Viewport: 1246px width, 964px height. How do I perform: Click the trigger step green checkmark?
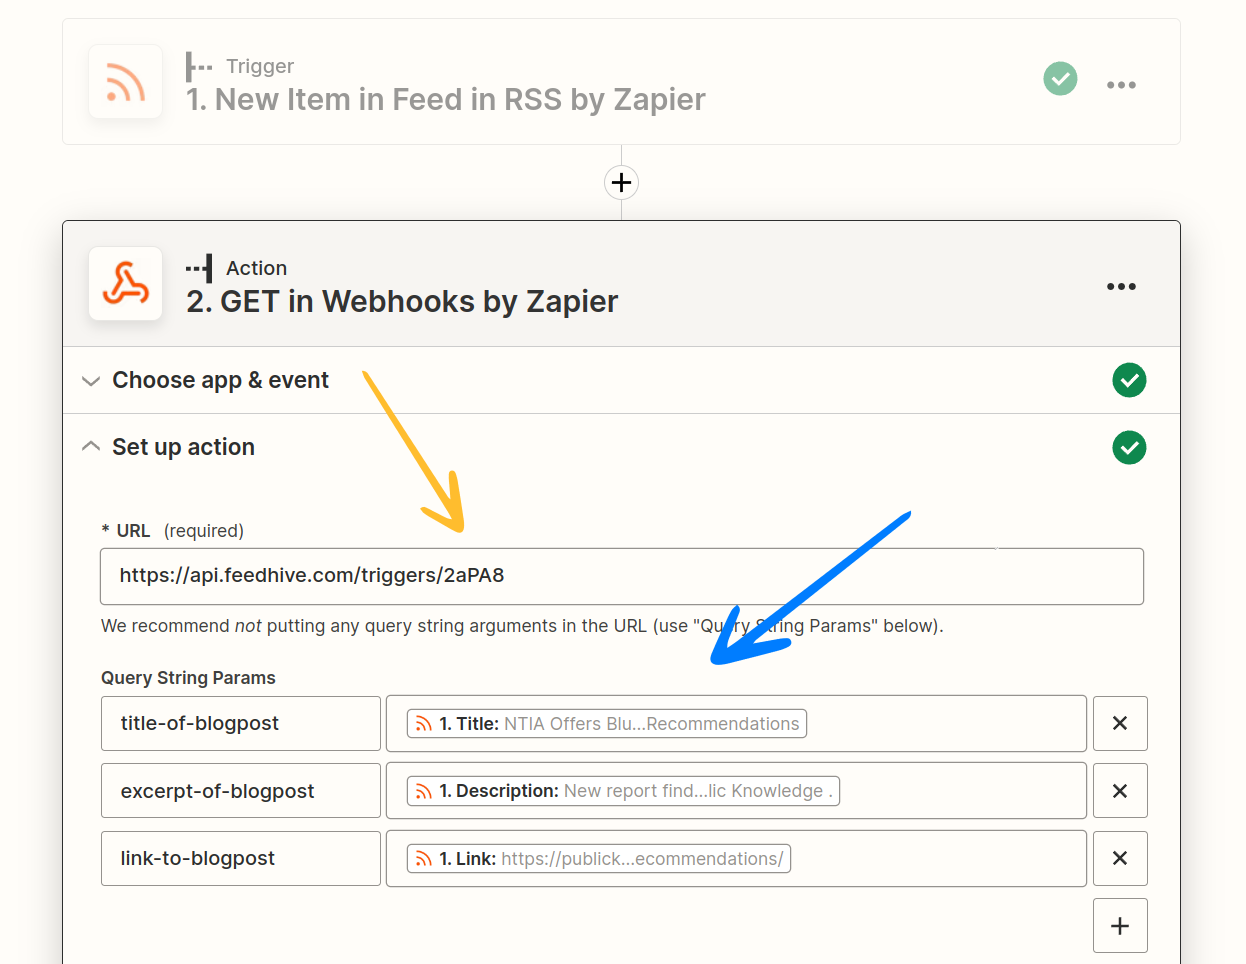point(1060,79)
